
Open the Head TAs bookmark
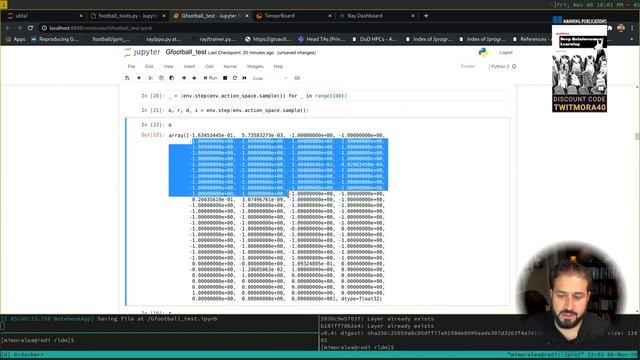[x=322, y=39]
